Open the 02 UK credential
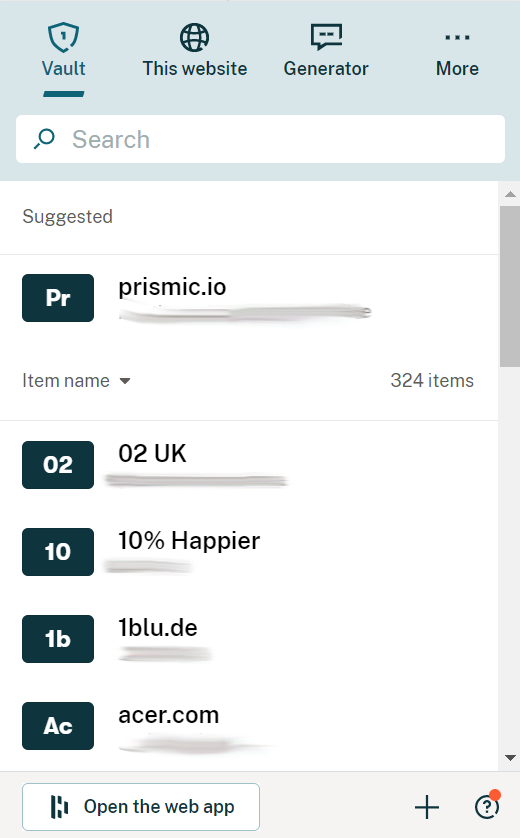 249,464
